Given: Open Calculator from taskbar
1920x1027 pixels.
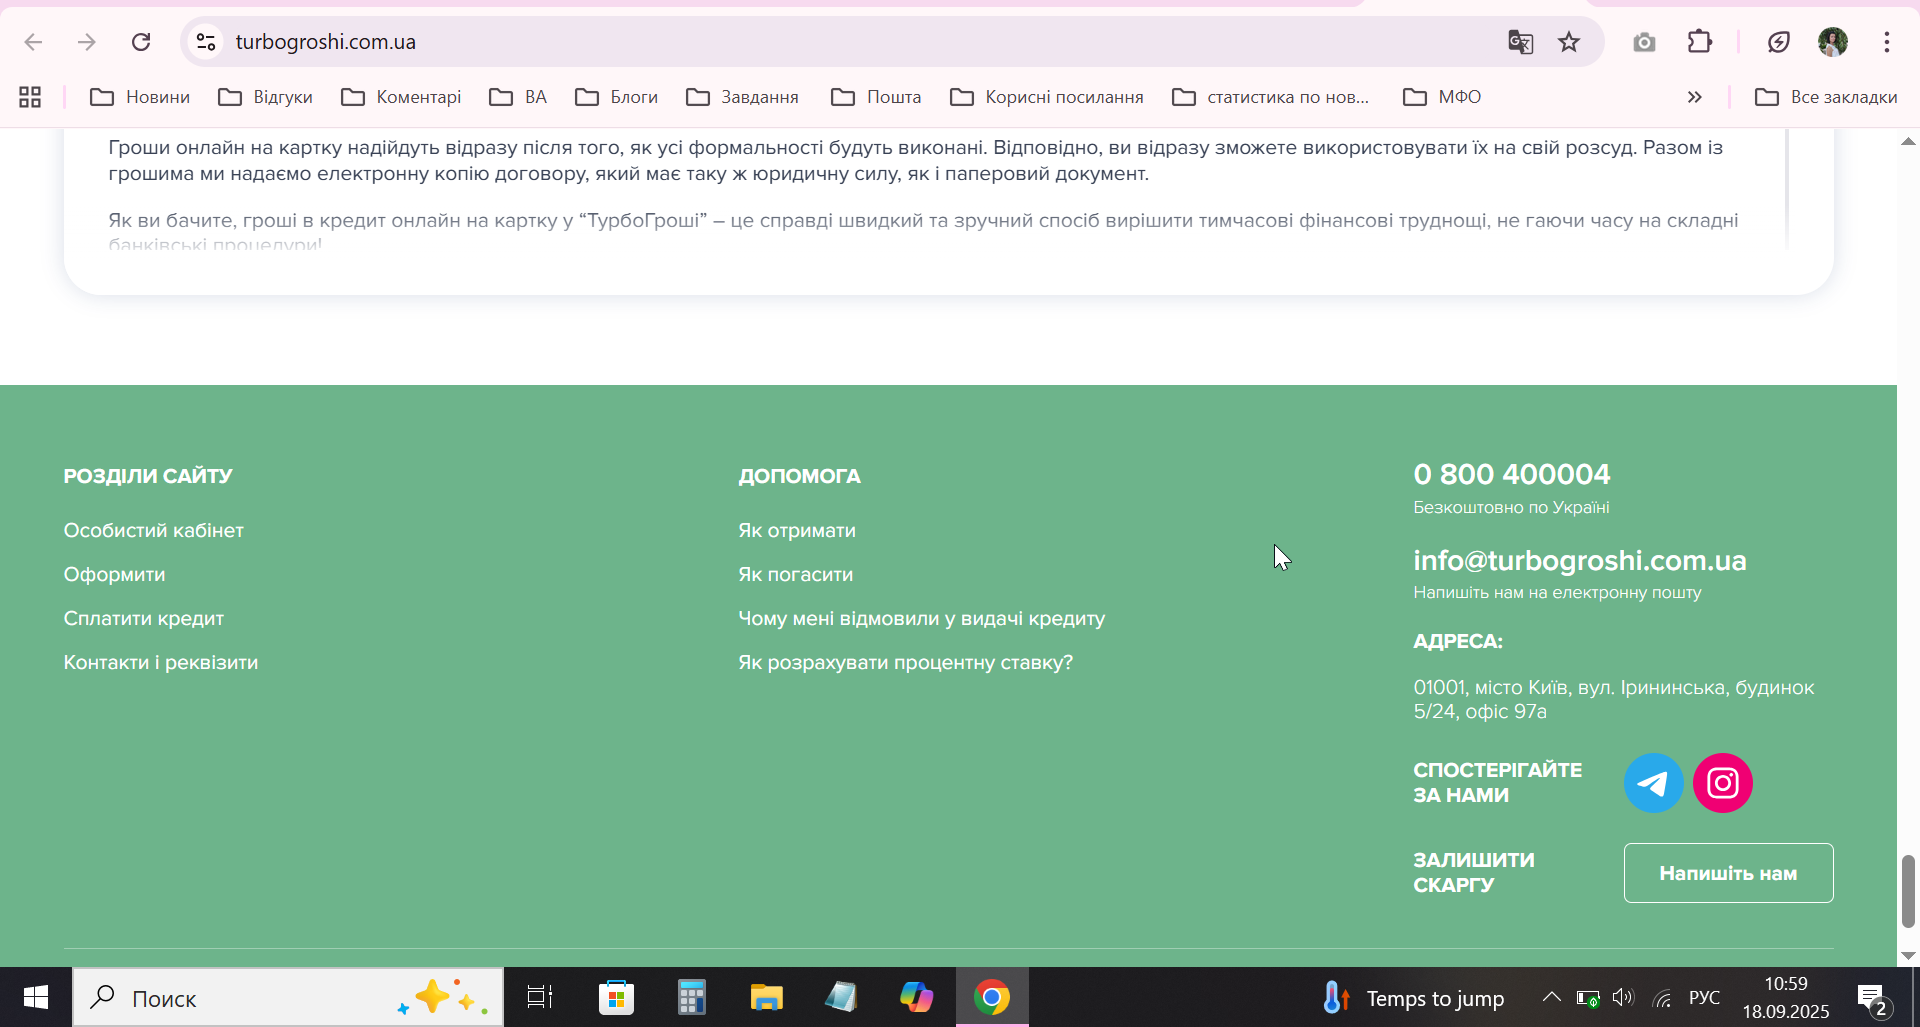Looking at the screenshot, I should [691, 997].
